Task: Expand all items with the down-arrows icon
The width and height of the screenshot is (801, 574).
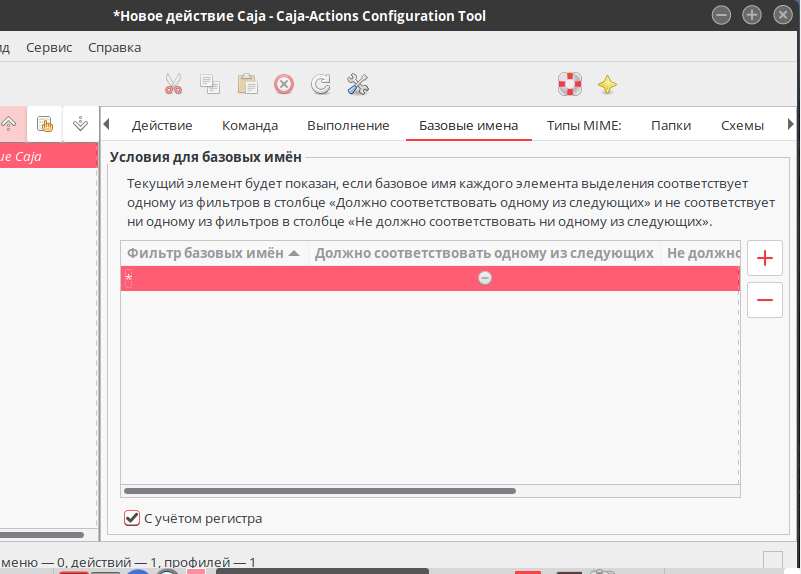Action: pyautogui.click(x=80, y=124)
